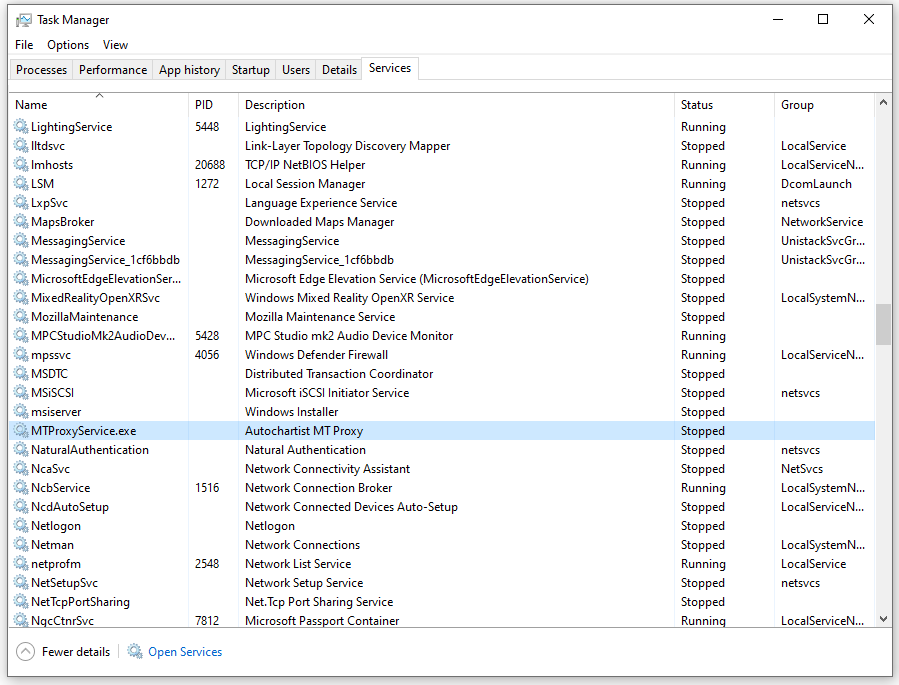Click the Windows Defender Firewall description
The width and height of the screenshot is (899, 685).
[316, 354]
